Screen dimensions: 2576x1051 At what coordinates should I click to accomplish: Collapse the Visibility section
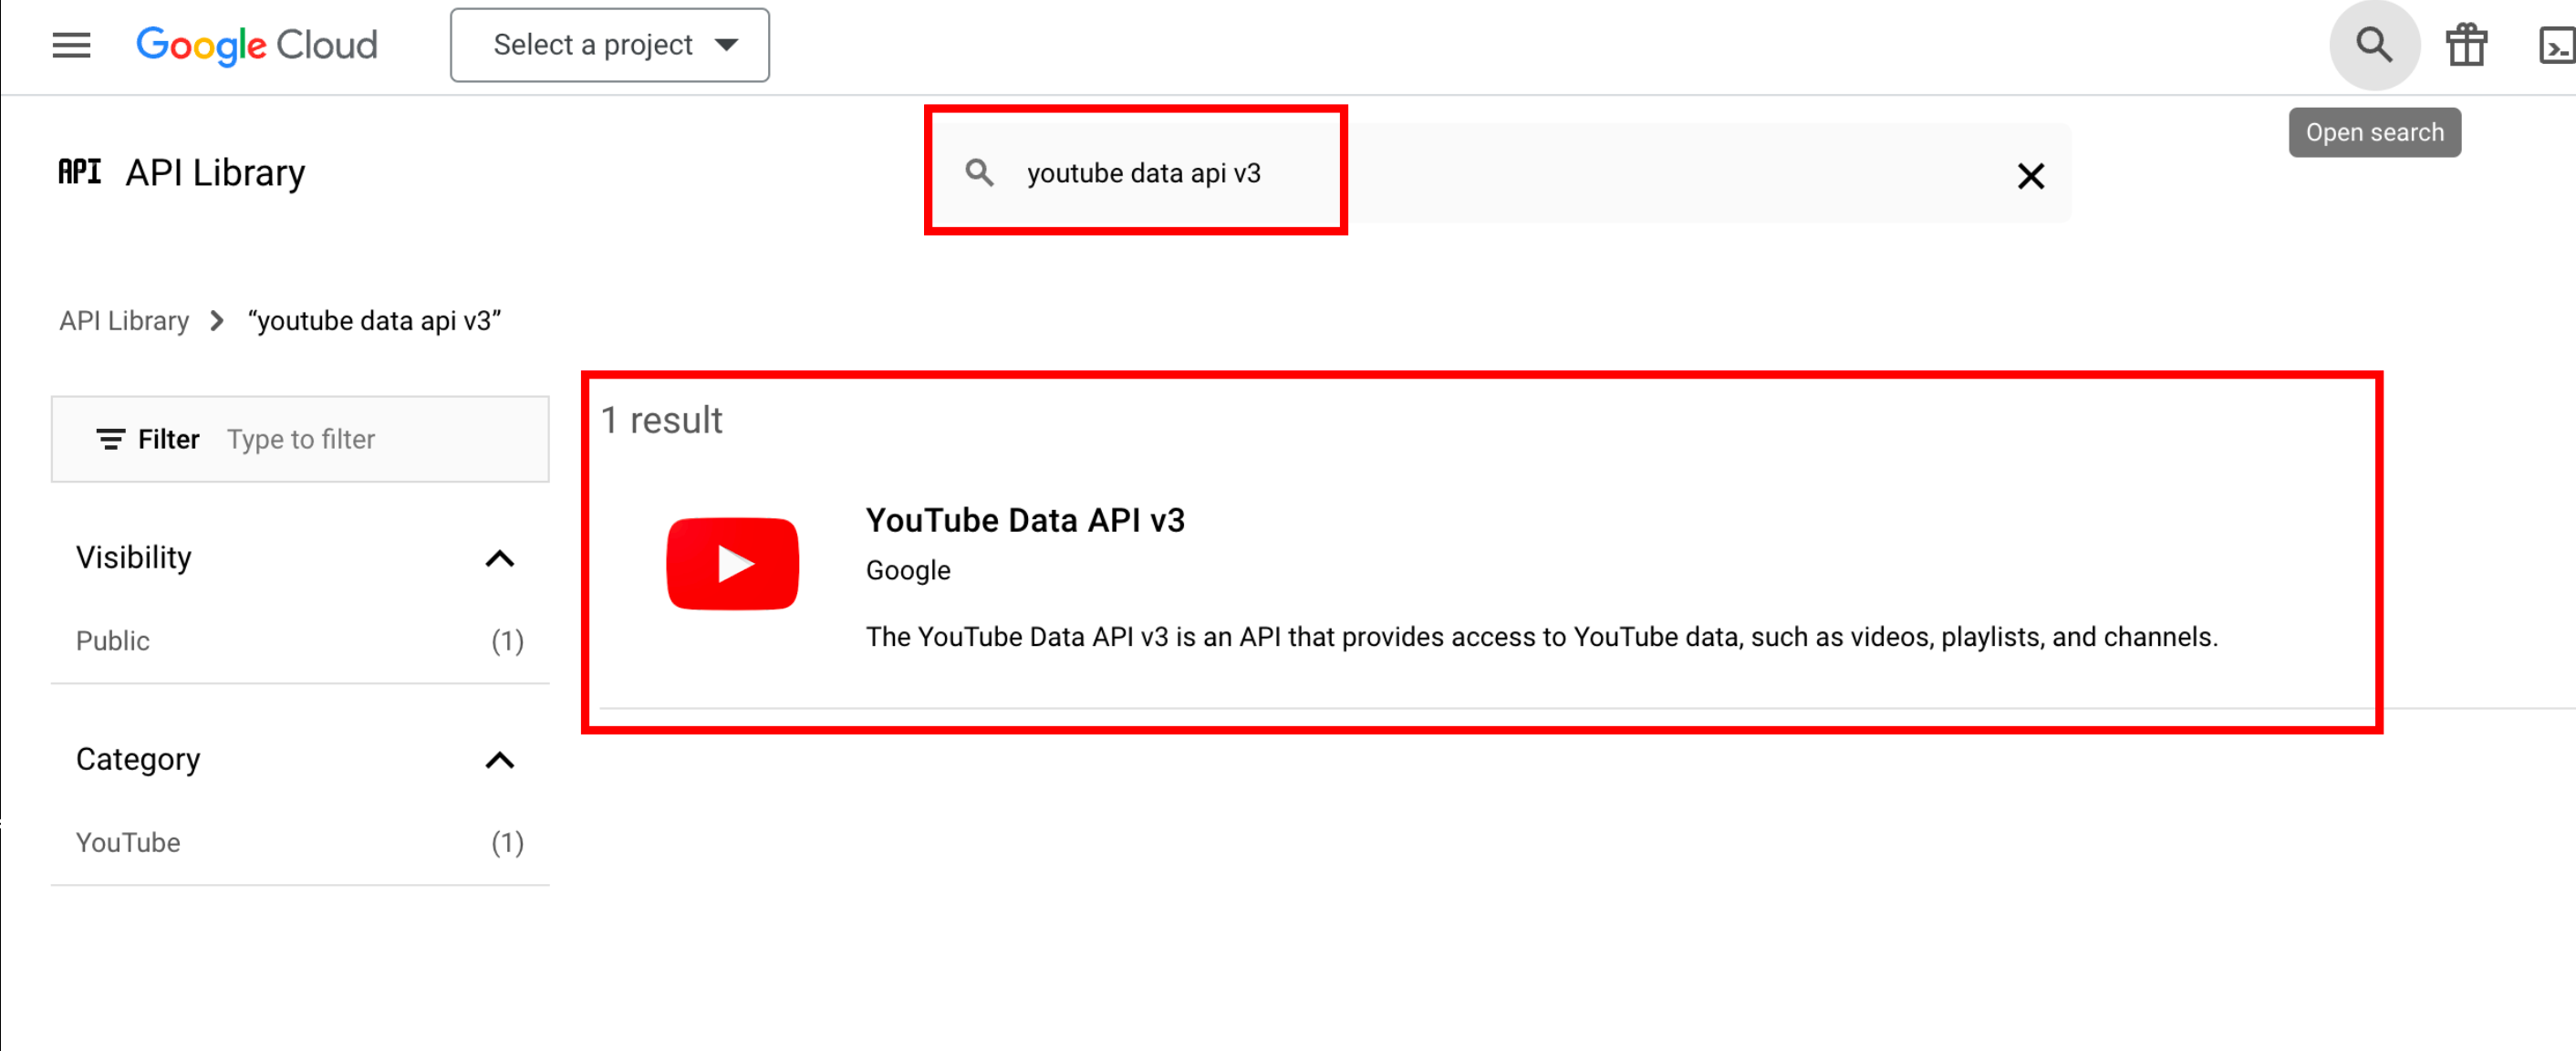point(499,558)
